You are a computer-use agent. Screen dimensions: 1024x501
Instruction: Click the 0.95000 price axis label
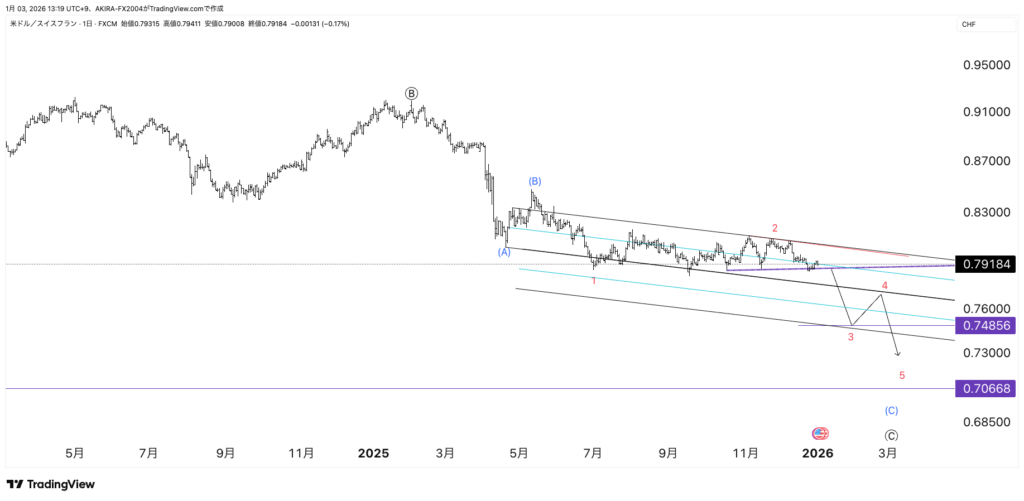point(986,66)
